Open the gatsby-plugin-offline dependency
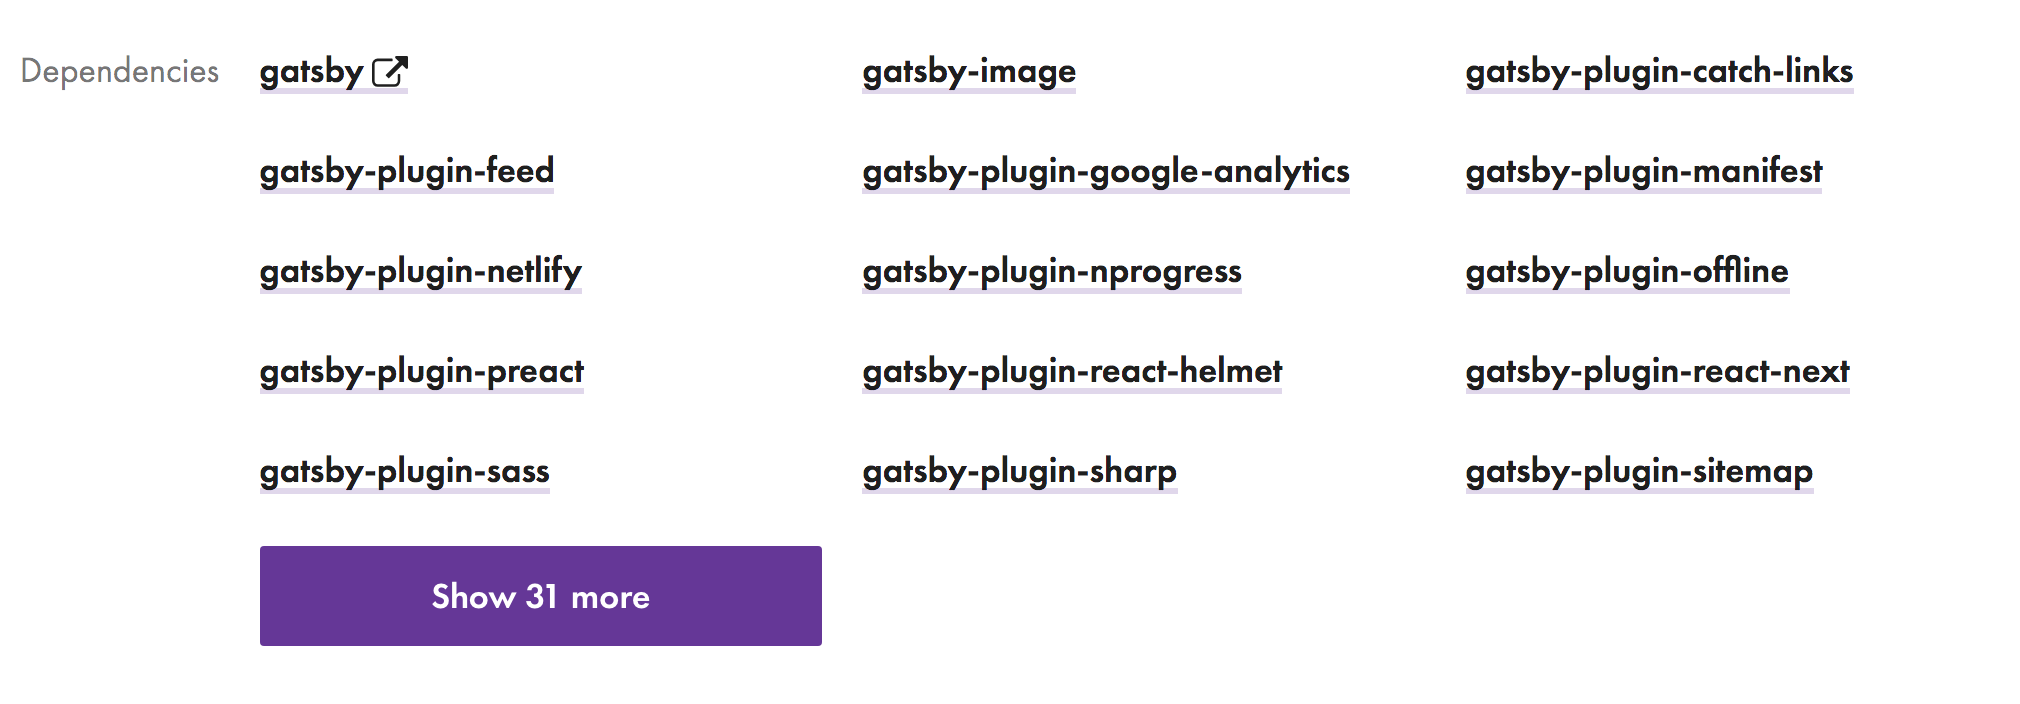The width and height of the screenshot is (2020, 704). click(x=1626, y=271)
